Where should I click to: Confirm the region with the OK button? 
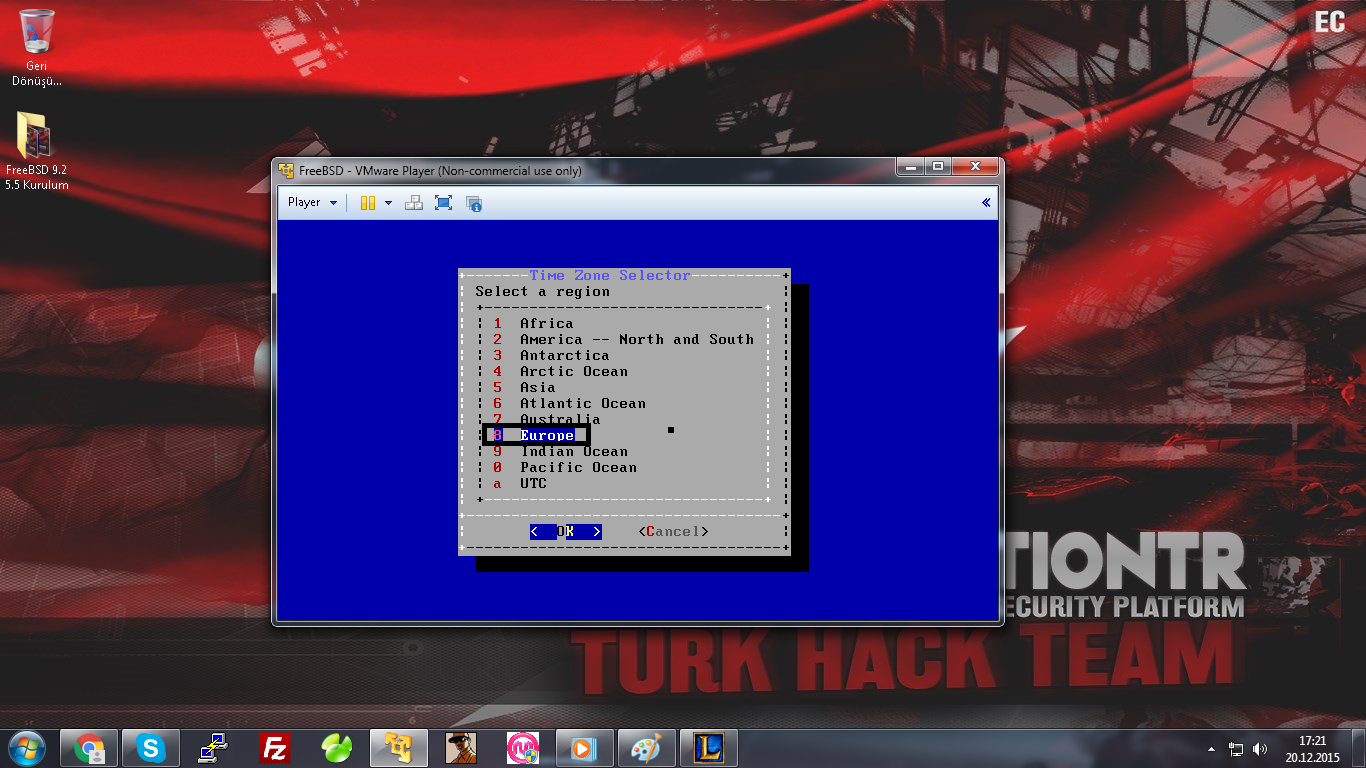point(566,531)
